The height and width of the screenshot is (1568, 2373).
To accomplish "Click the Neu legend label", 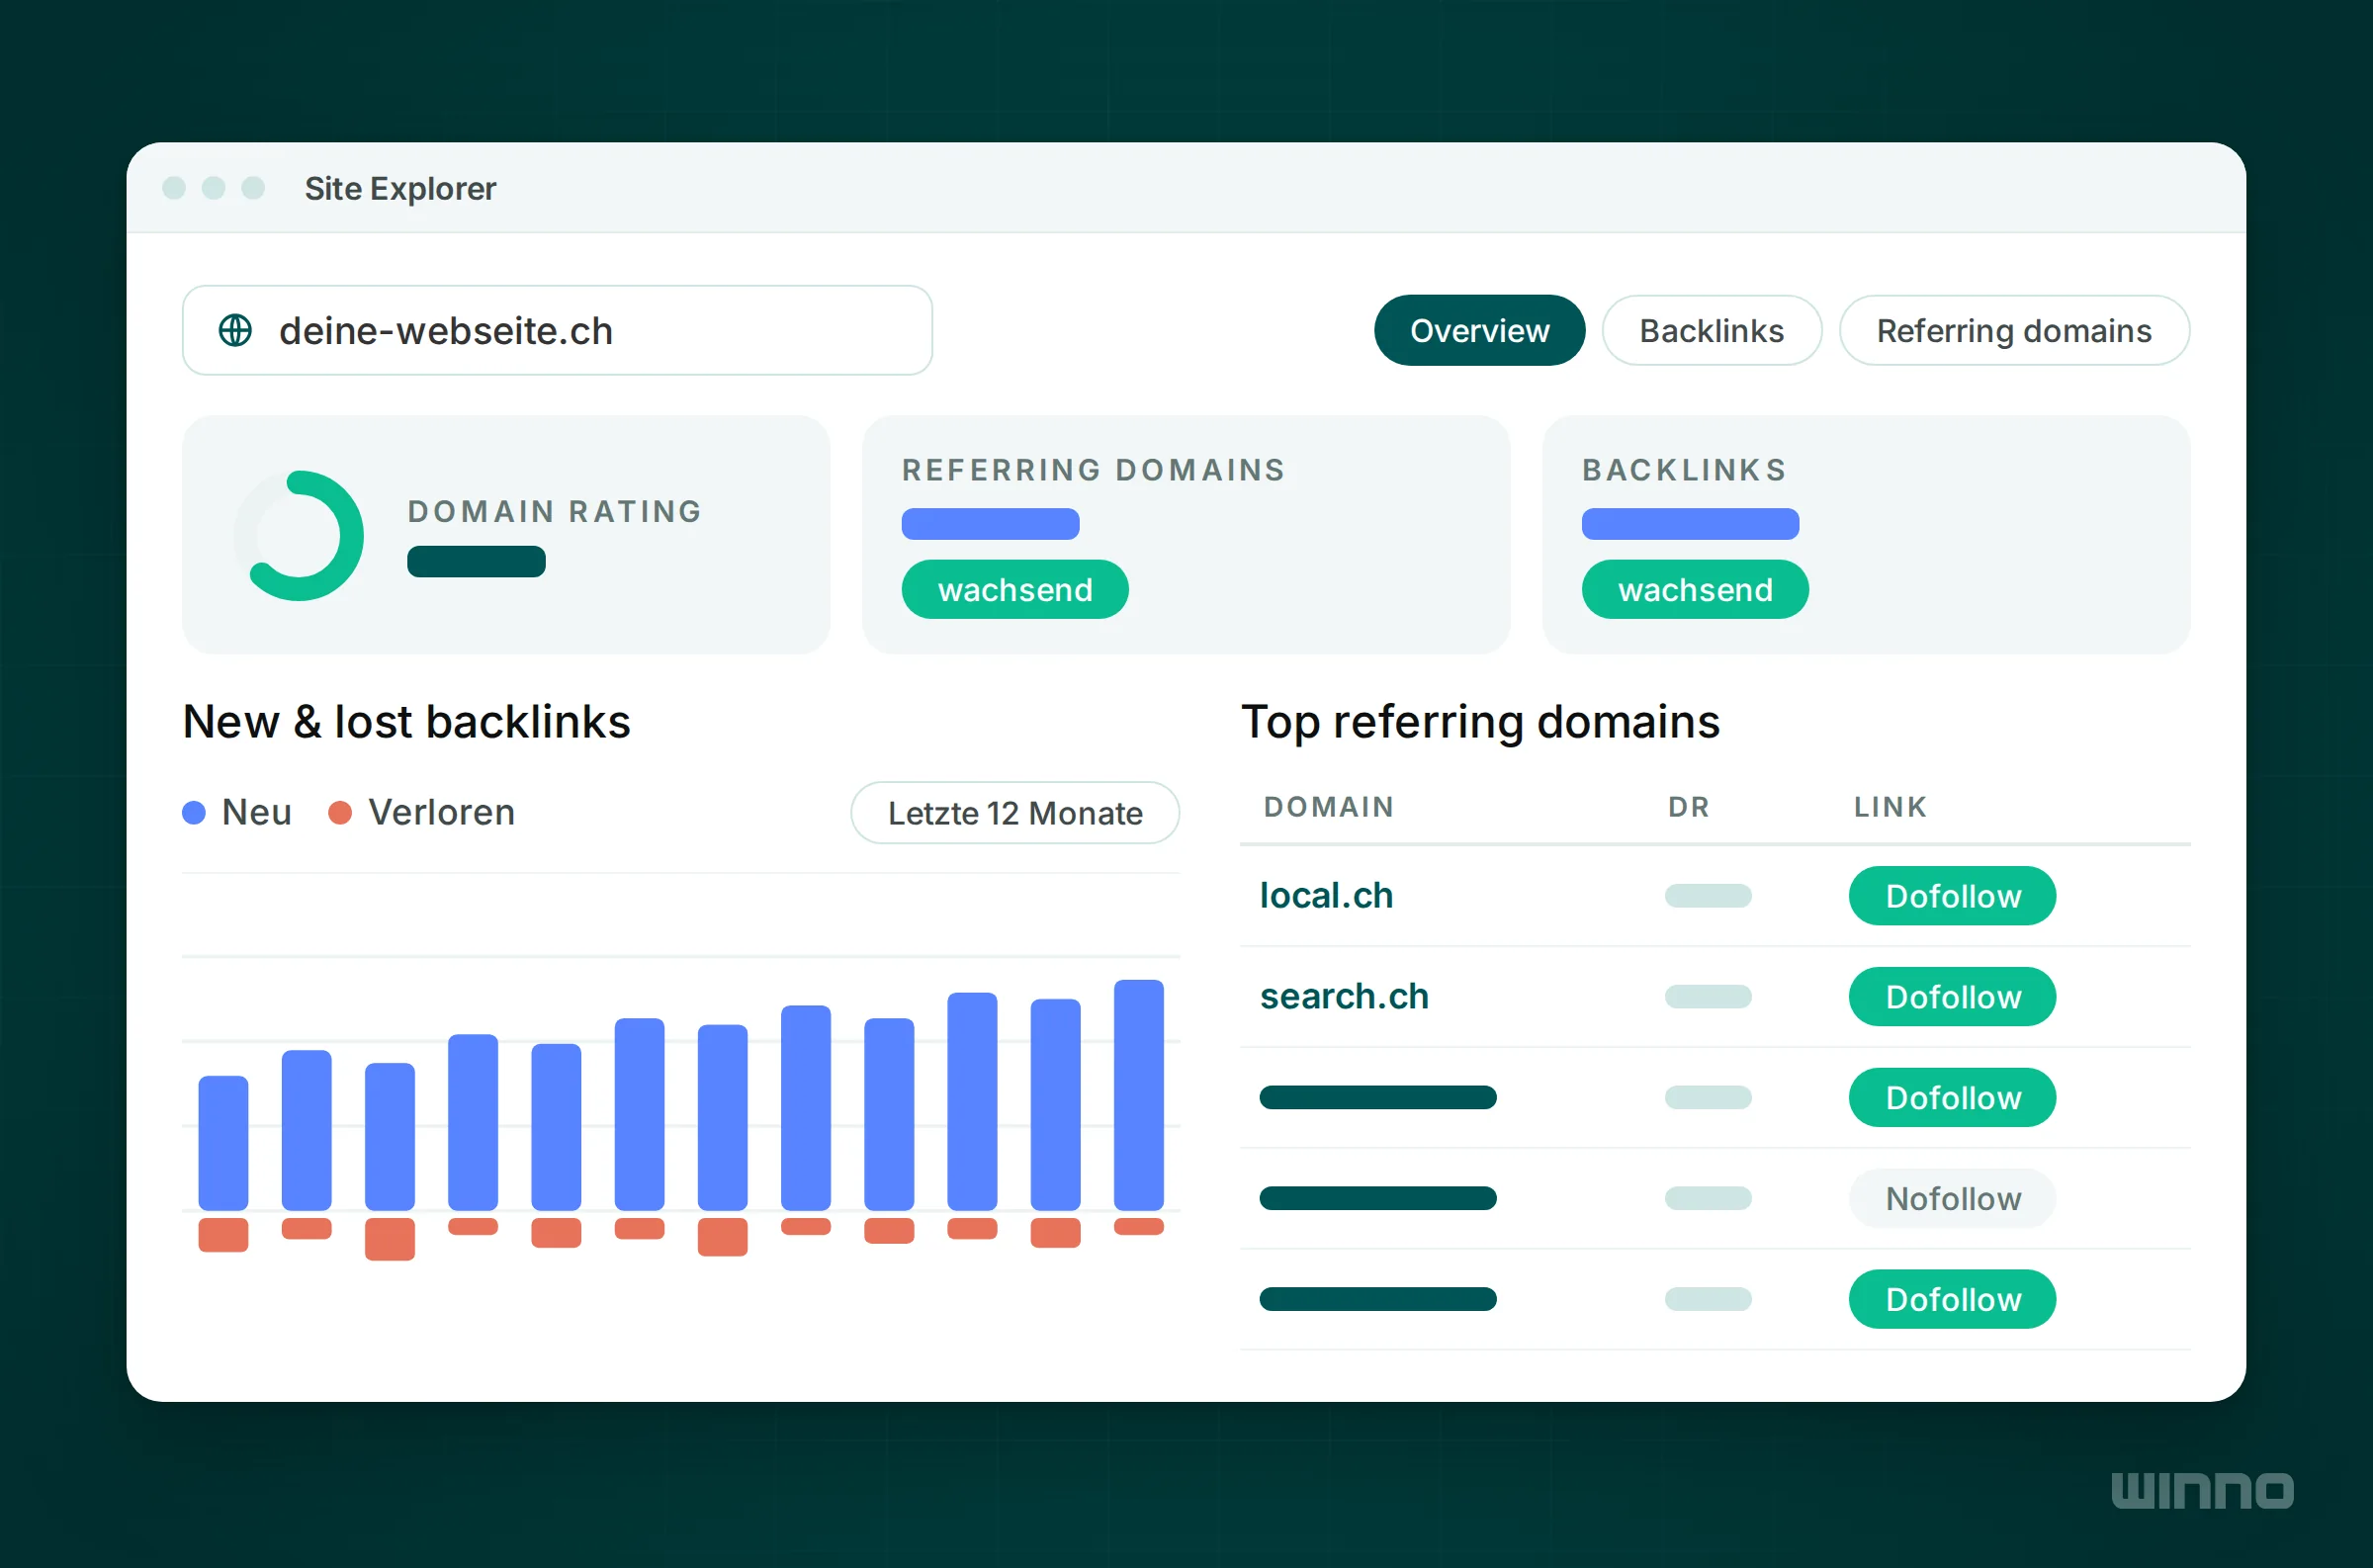I will (x=257, y=812).
